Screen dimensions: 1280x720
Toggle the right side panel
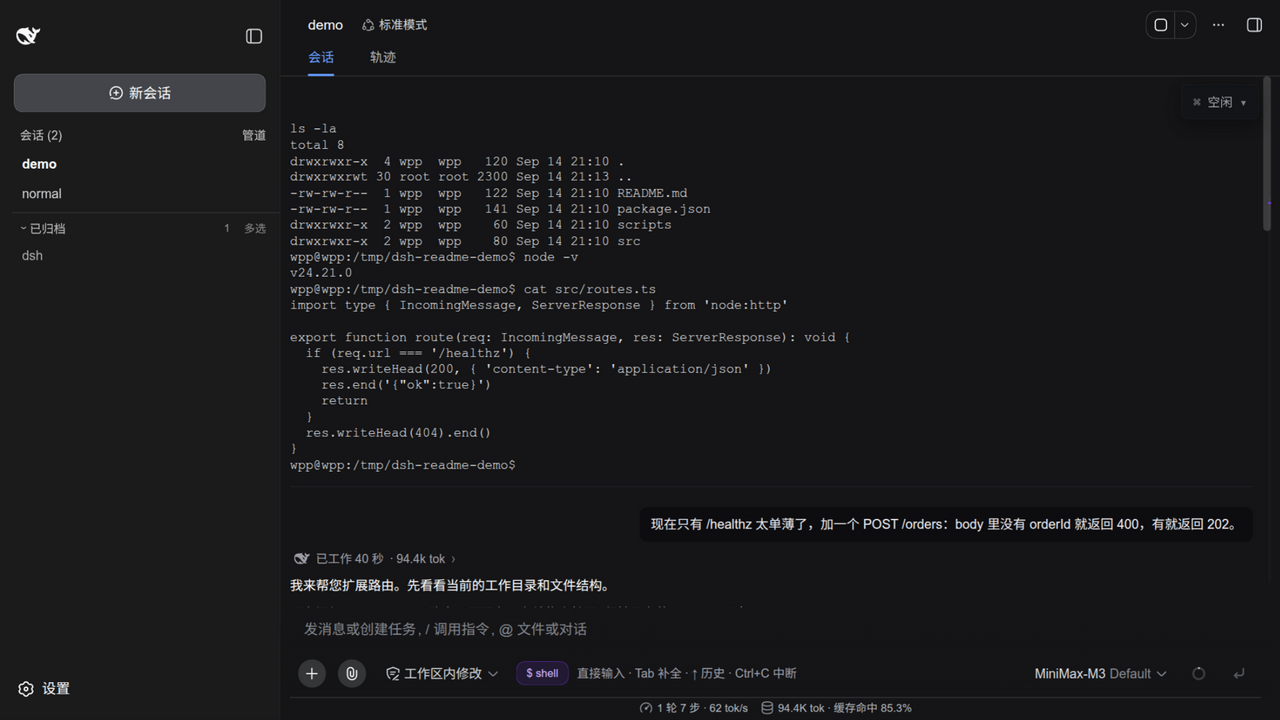pos(1254,25)
